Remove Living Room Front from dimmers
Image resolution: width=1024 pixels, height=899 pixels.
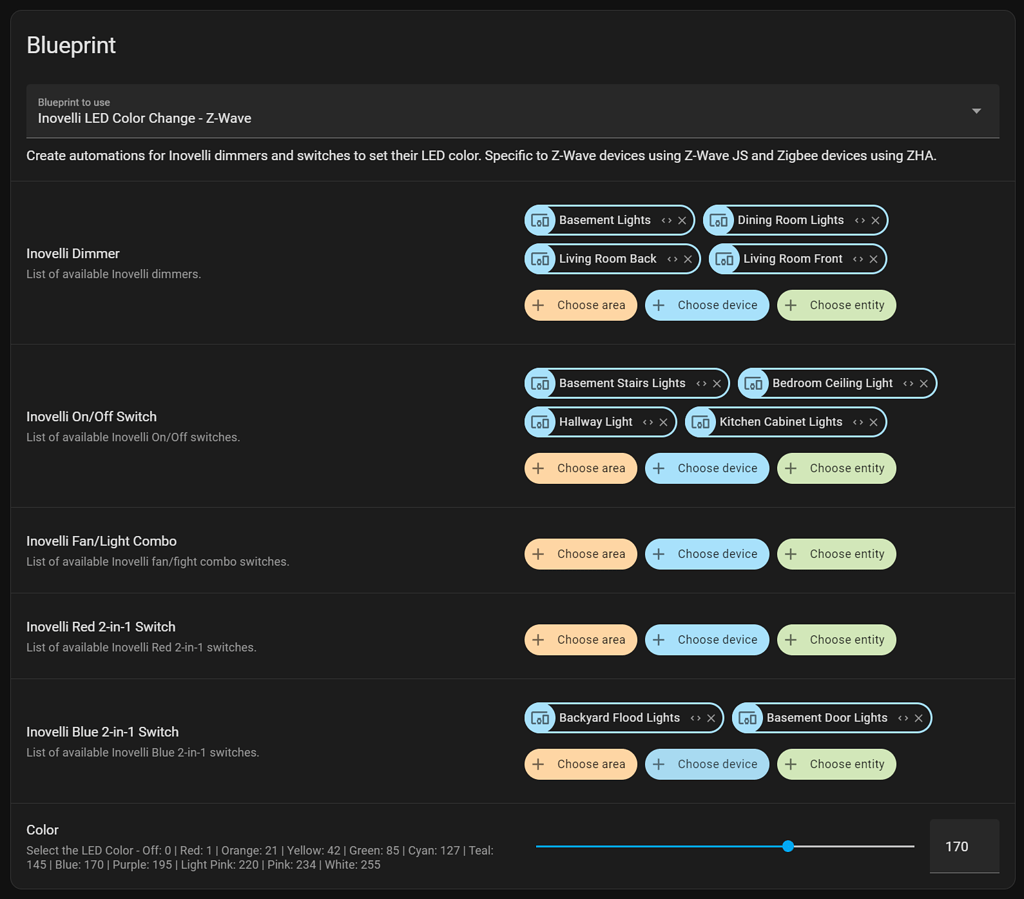click(873, 259)
